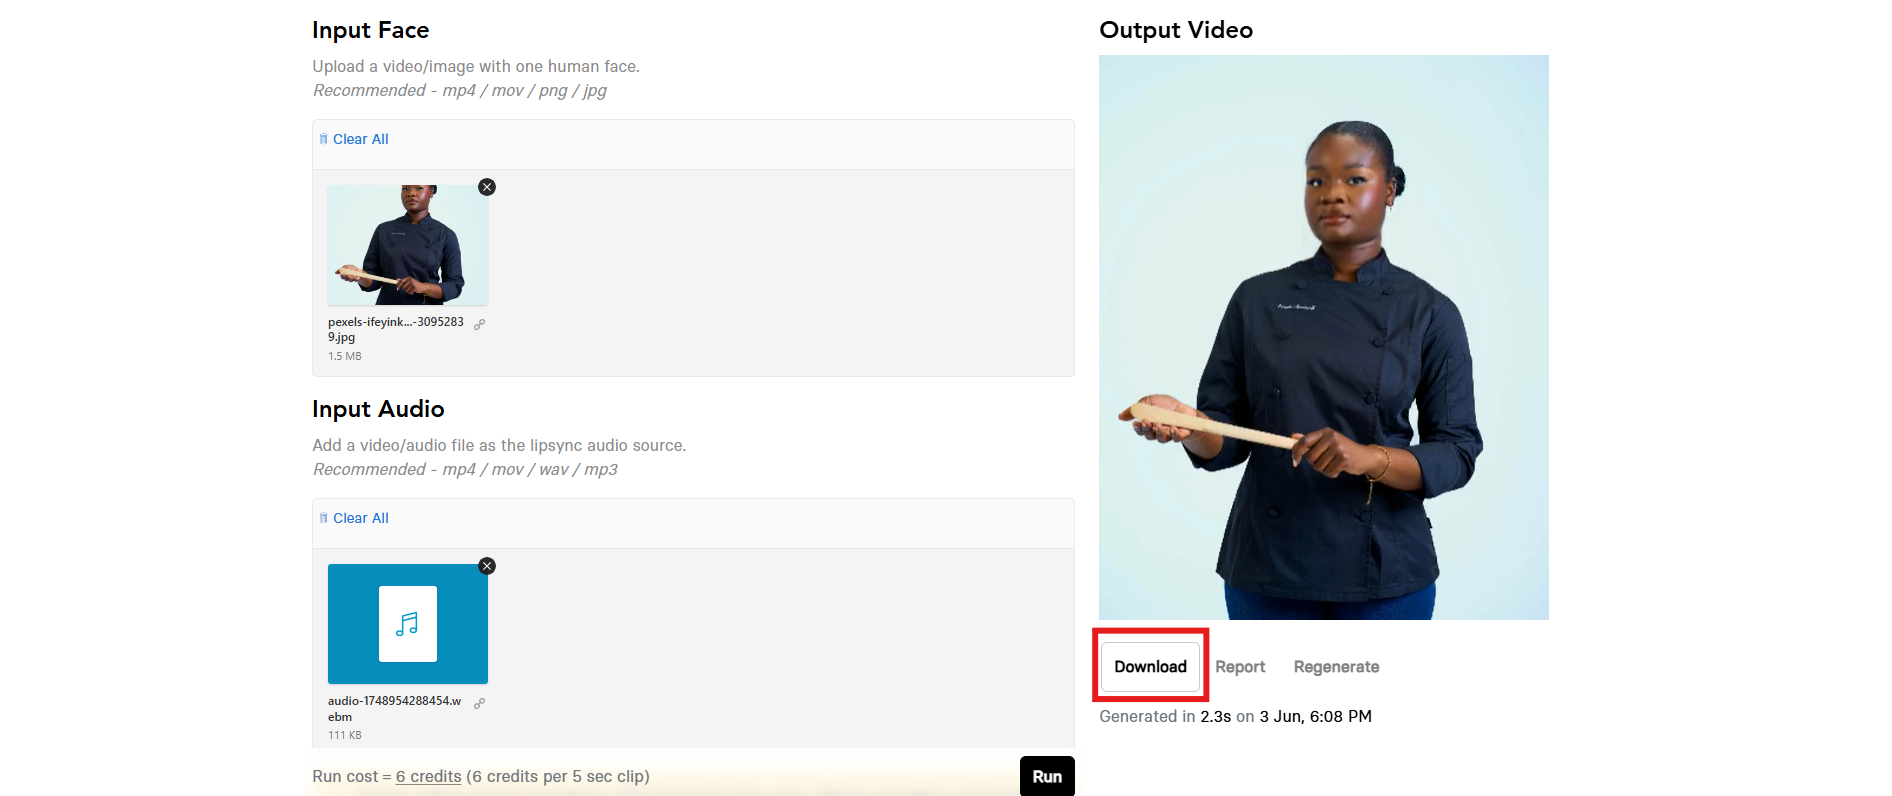Click the 1.5 MB file size label

coord(345,356)
